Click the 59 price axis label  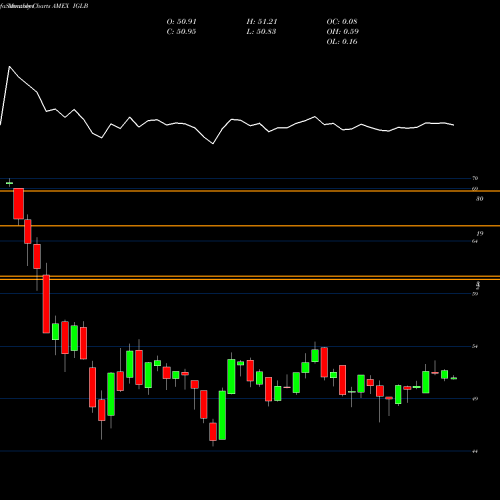475,294
